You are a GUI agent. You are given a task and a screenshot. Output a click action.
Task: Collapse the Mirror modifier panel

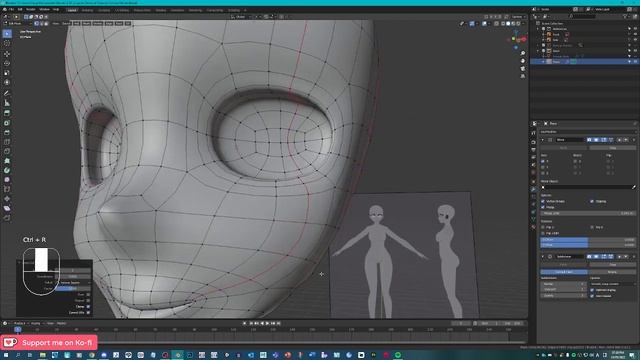[543, 140]
